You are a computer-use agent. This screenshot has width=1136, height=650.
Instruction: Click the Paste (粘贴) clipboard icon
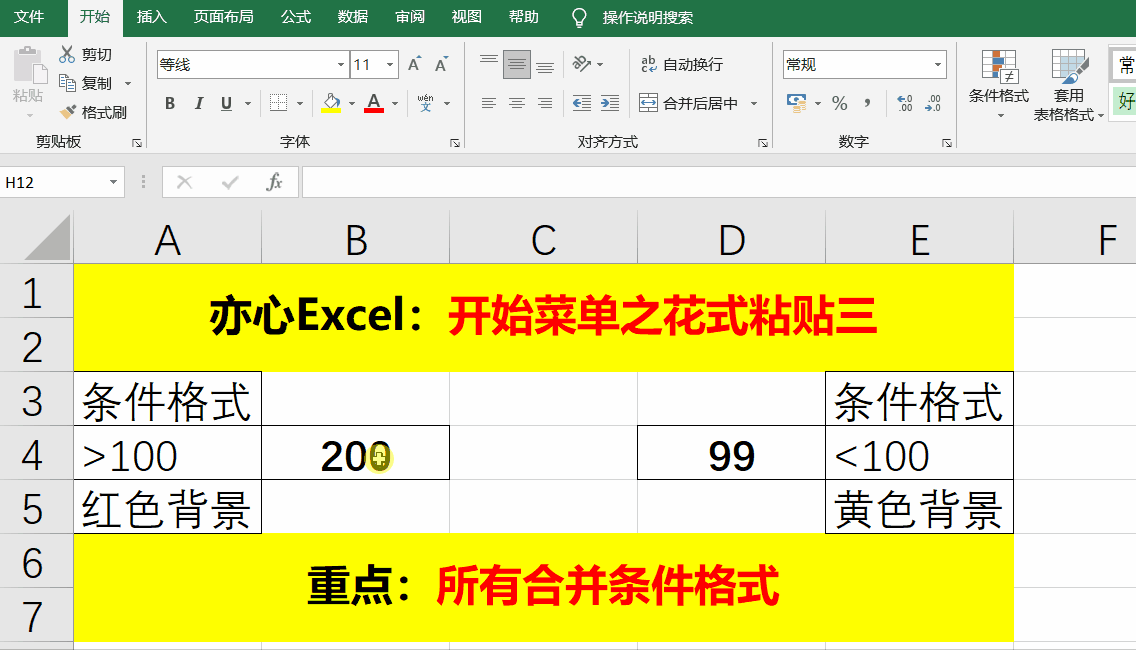tap(29, 67)
